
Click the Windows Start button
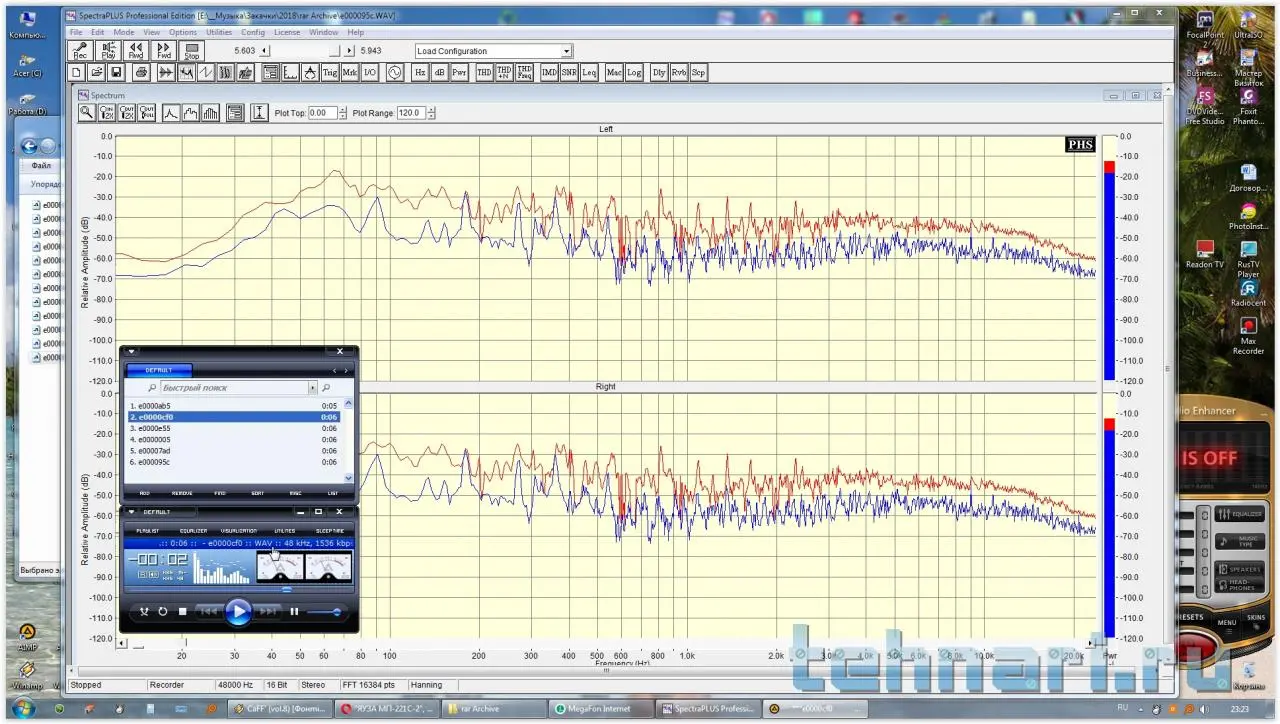(22, 709)
